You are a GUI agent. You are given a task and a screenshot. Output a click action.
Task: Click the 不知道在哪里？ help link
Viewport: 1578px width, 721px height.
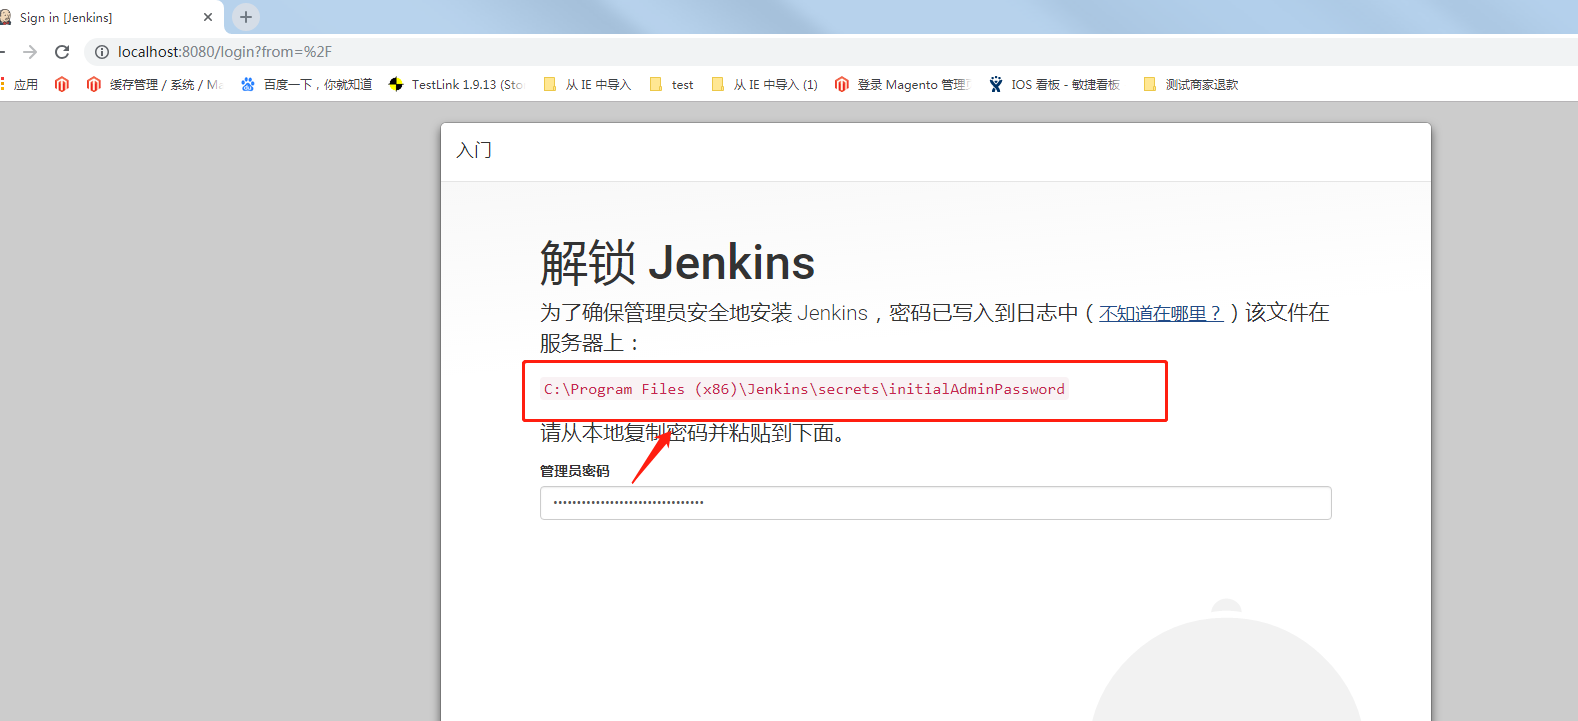[x=1161, y=313]
